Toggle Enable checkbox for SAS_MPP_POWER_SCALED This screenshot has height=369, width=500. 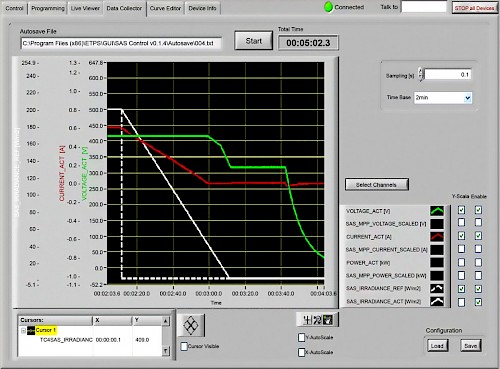coord(478,275)
